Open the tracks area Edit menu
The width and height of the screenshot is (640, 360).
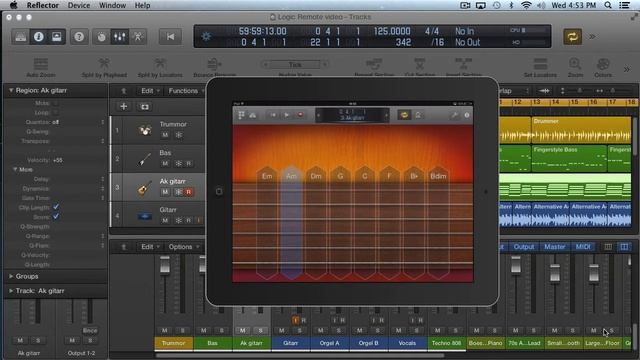click(x=150, y=91)
